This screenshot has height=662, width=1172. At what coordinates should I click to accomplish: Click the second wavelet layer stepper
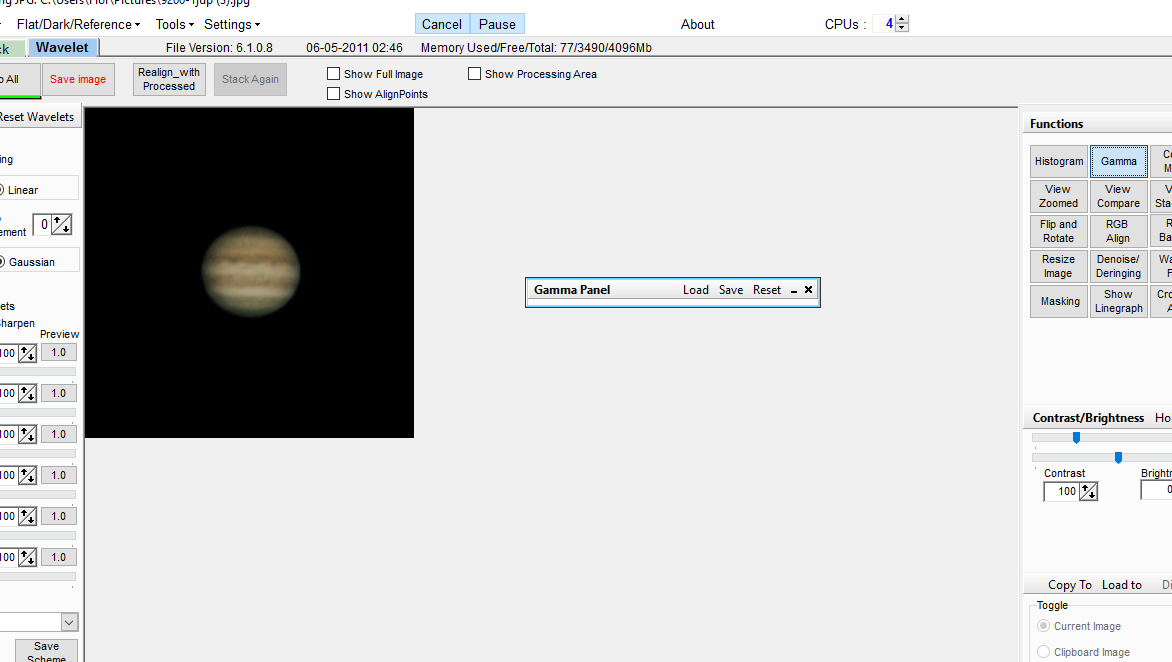[28, 393]
